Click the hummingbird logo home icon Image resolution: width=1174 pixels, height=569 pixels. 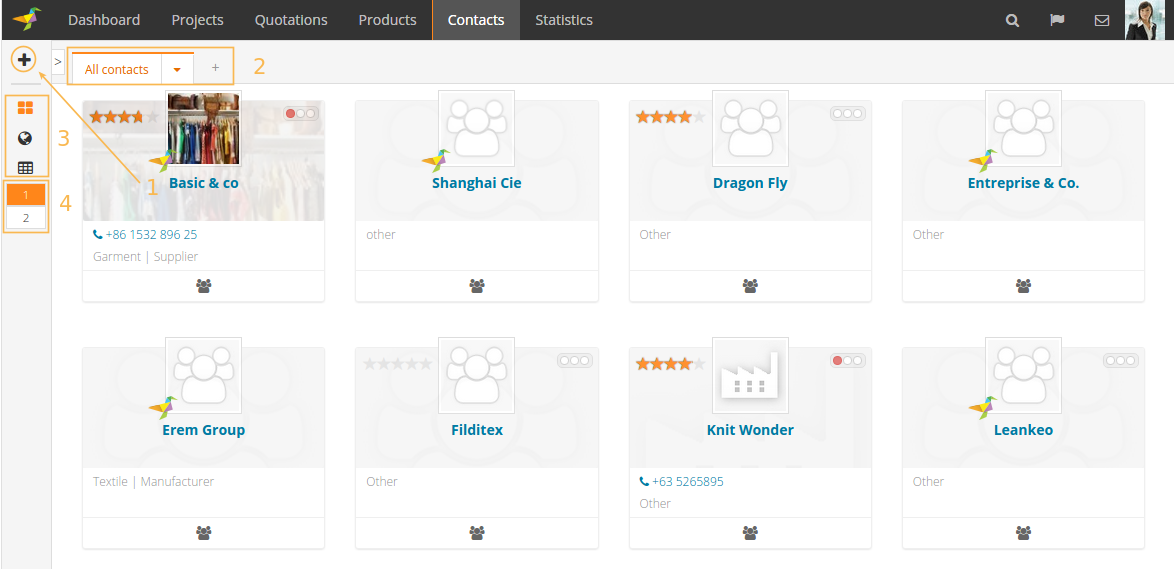pyautogui.click(x=27, y=19)
